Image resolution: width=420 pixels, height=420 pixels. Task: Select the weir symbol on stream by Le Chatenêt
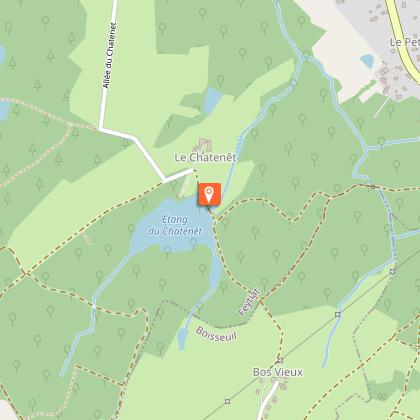pyautogui.click(x=240, y=143)
